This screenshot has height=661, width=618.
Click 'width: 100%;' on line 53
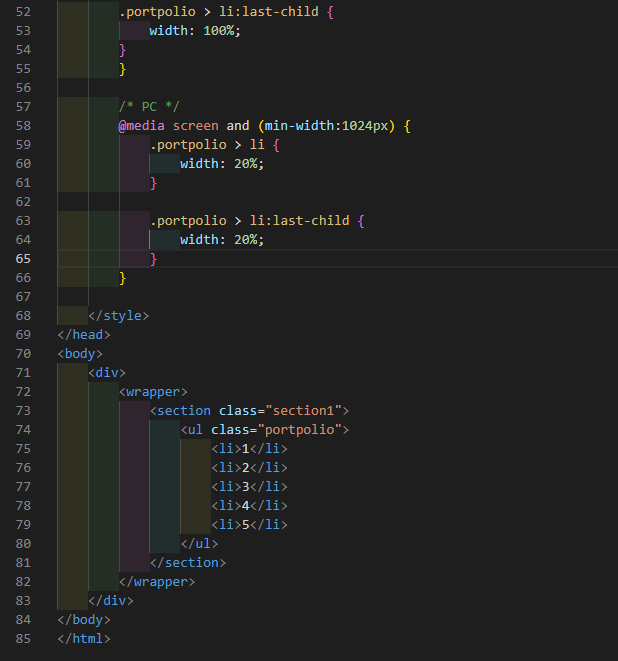195,31
